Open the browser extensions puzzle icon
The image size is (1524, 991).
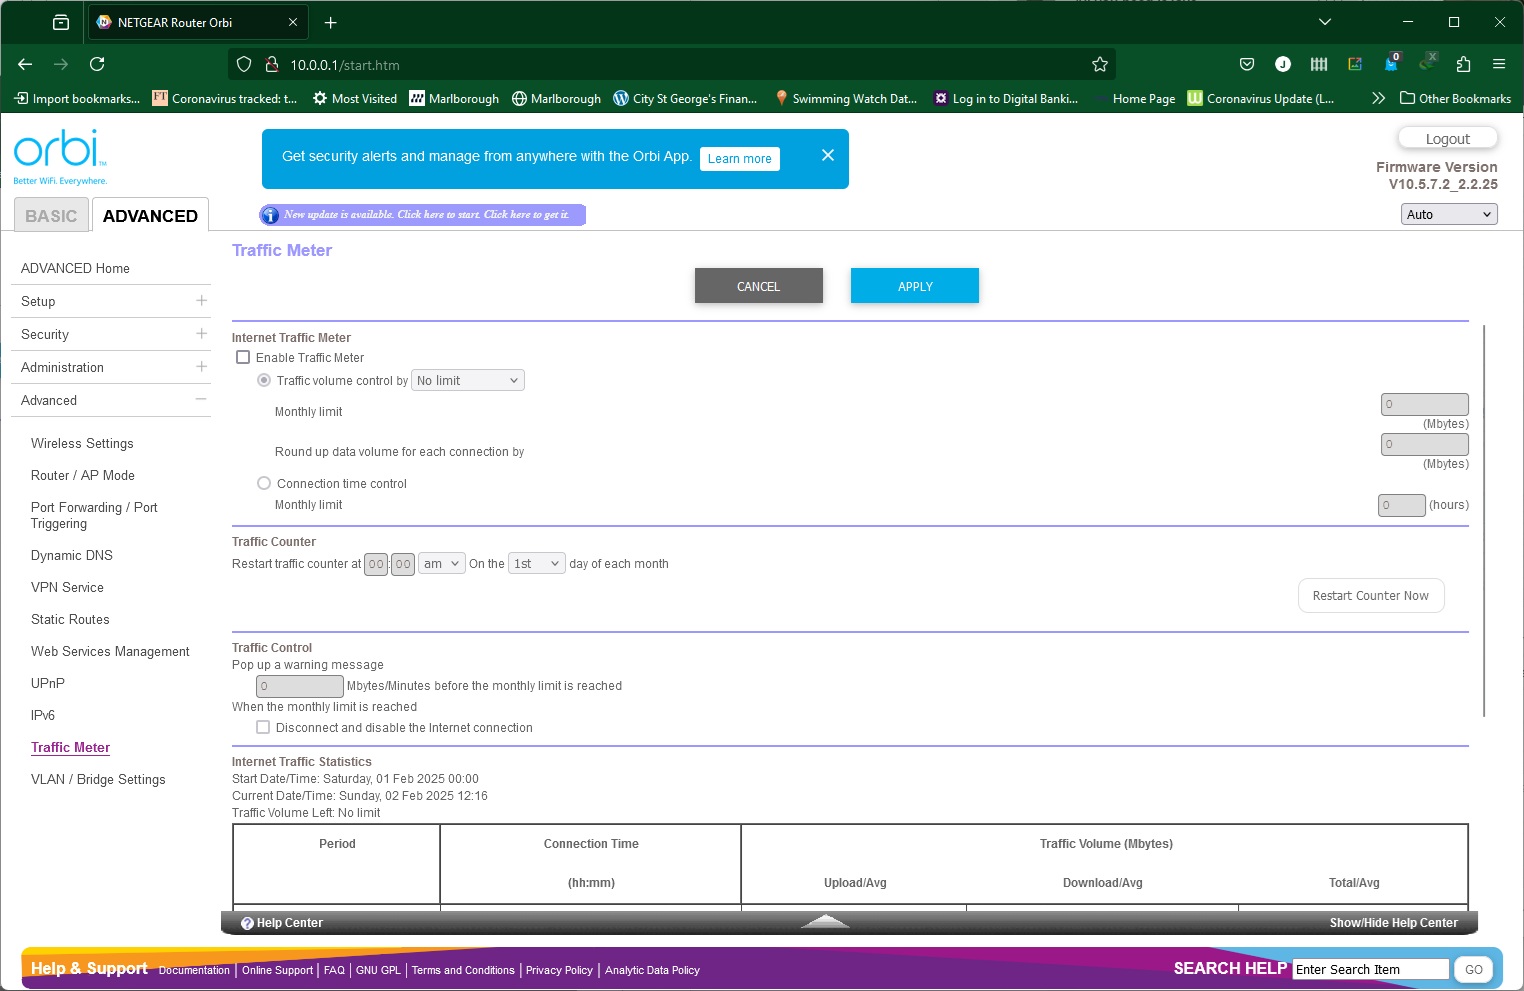(1463, 64)
